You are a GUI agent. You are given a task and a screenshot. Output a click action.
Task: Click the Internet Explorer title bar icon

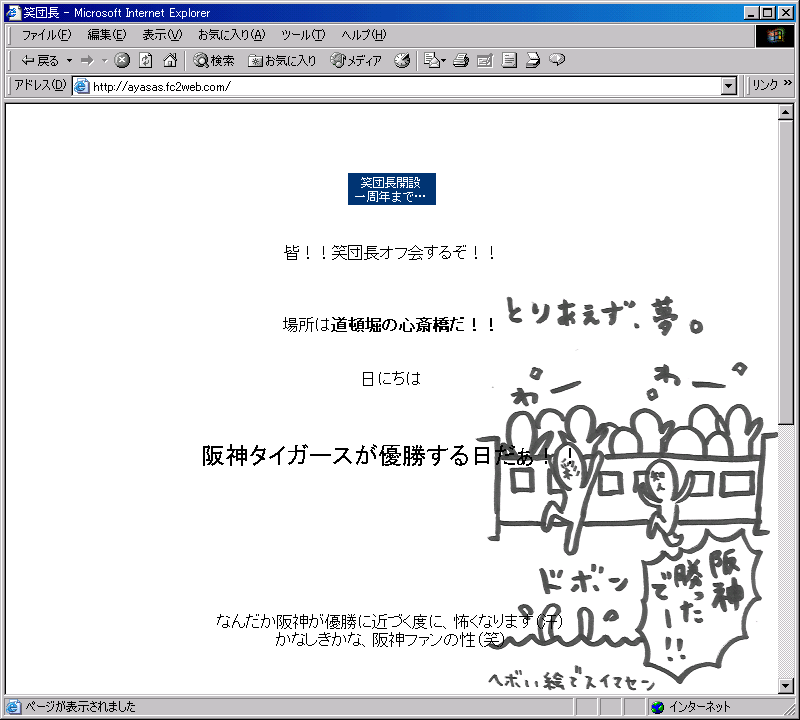13,12
